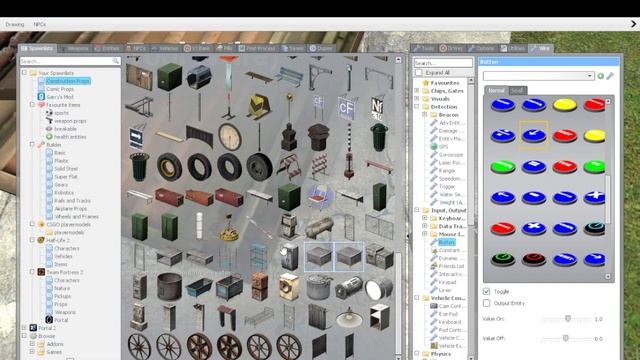Open the Dupes tab

pos(321,48)
